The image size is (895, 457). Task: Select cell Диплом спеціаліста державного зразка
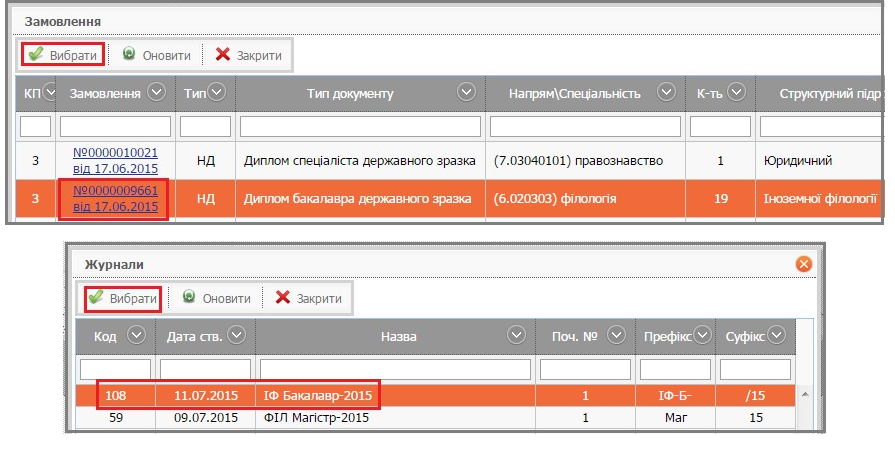tap(360, 161)
